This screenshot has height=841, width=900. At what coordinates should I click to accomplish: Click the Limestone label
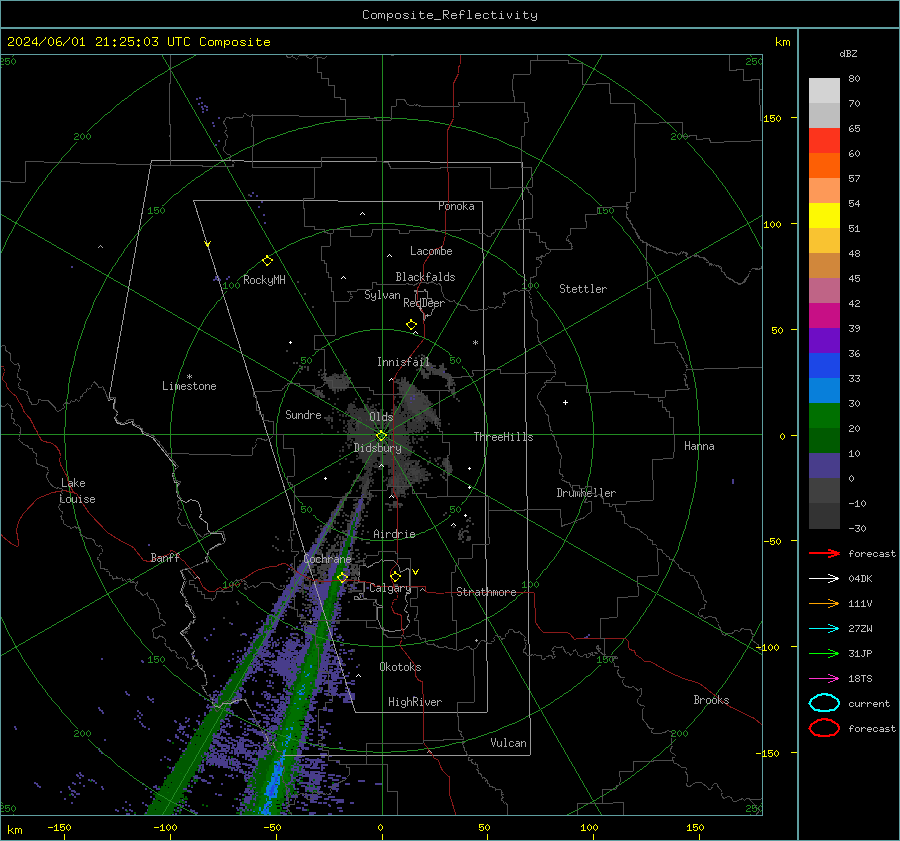[x=189, y=386]
